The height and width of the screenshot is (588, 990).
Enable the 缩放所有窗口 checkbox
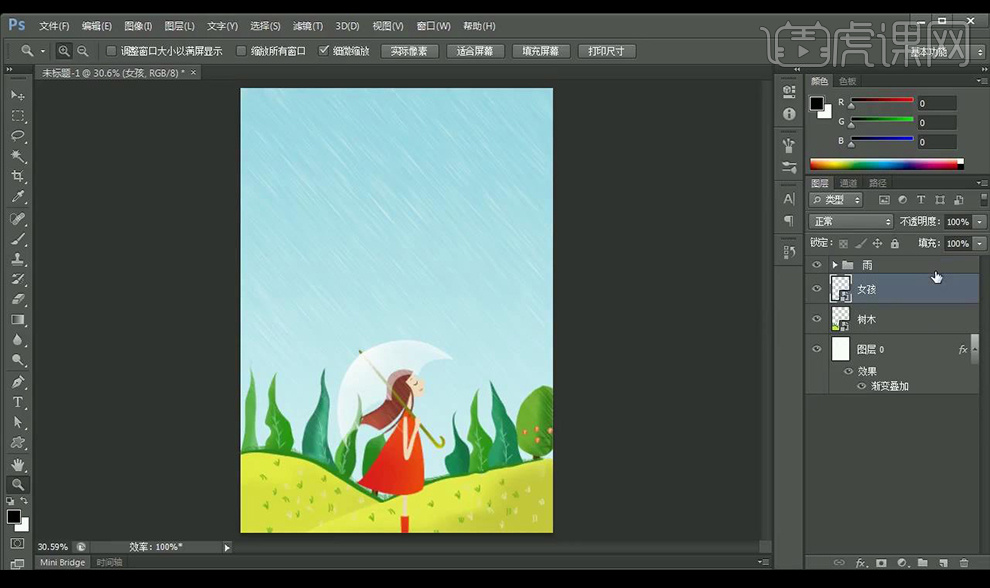click(x=241, y=51)
